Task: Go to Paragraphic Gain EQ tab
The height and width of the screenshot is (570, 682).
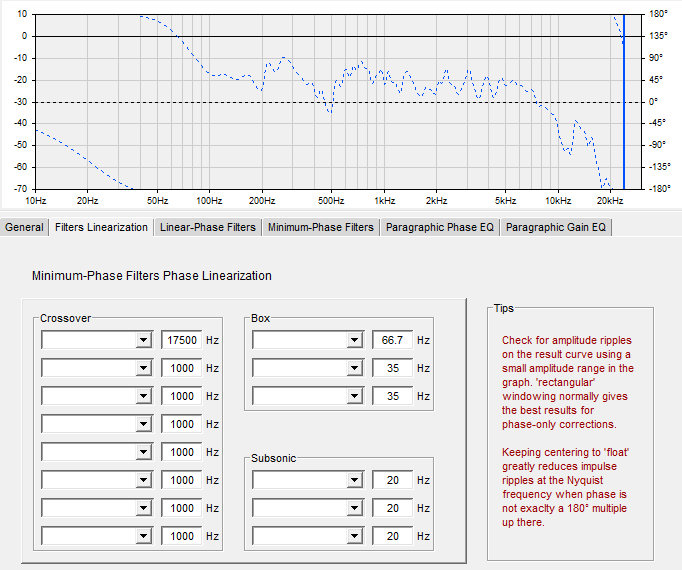Action: [x=555, y=227]
